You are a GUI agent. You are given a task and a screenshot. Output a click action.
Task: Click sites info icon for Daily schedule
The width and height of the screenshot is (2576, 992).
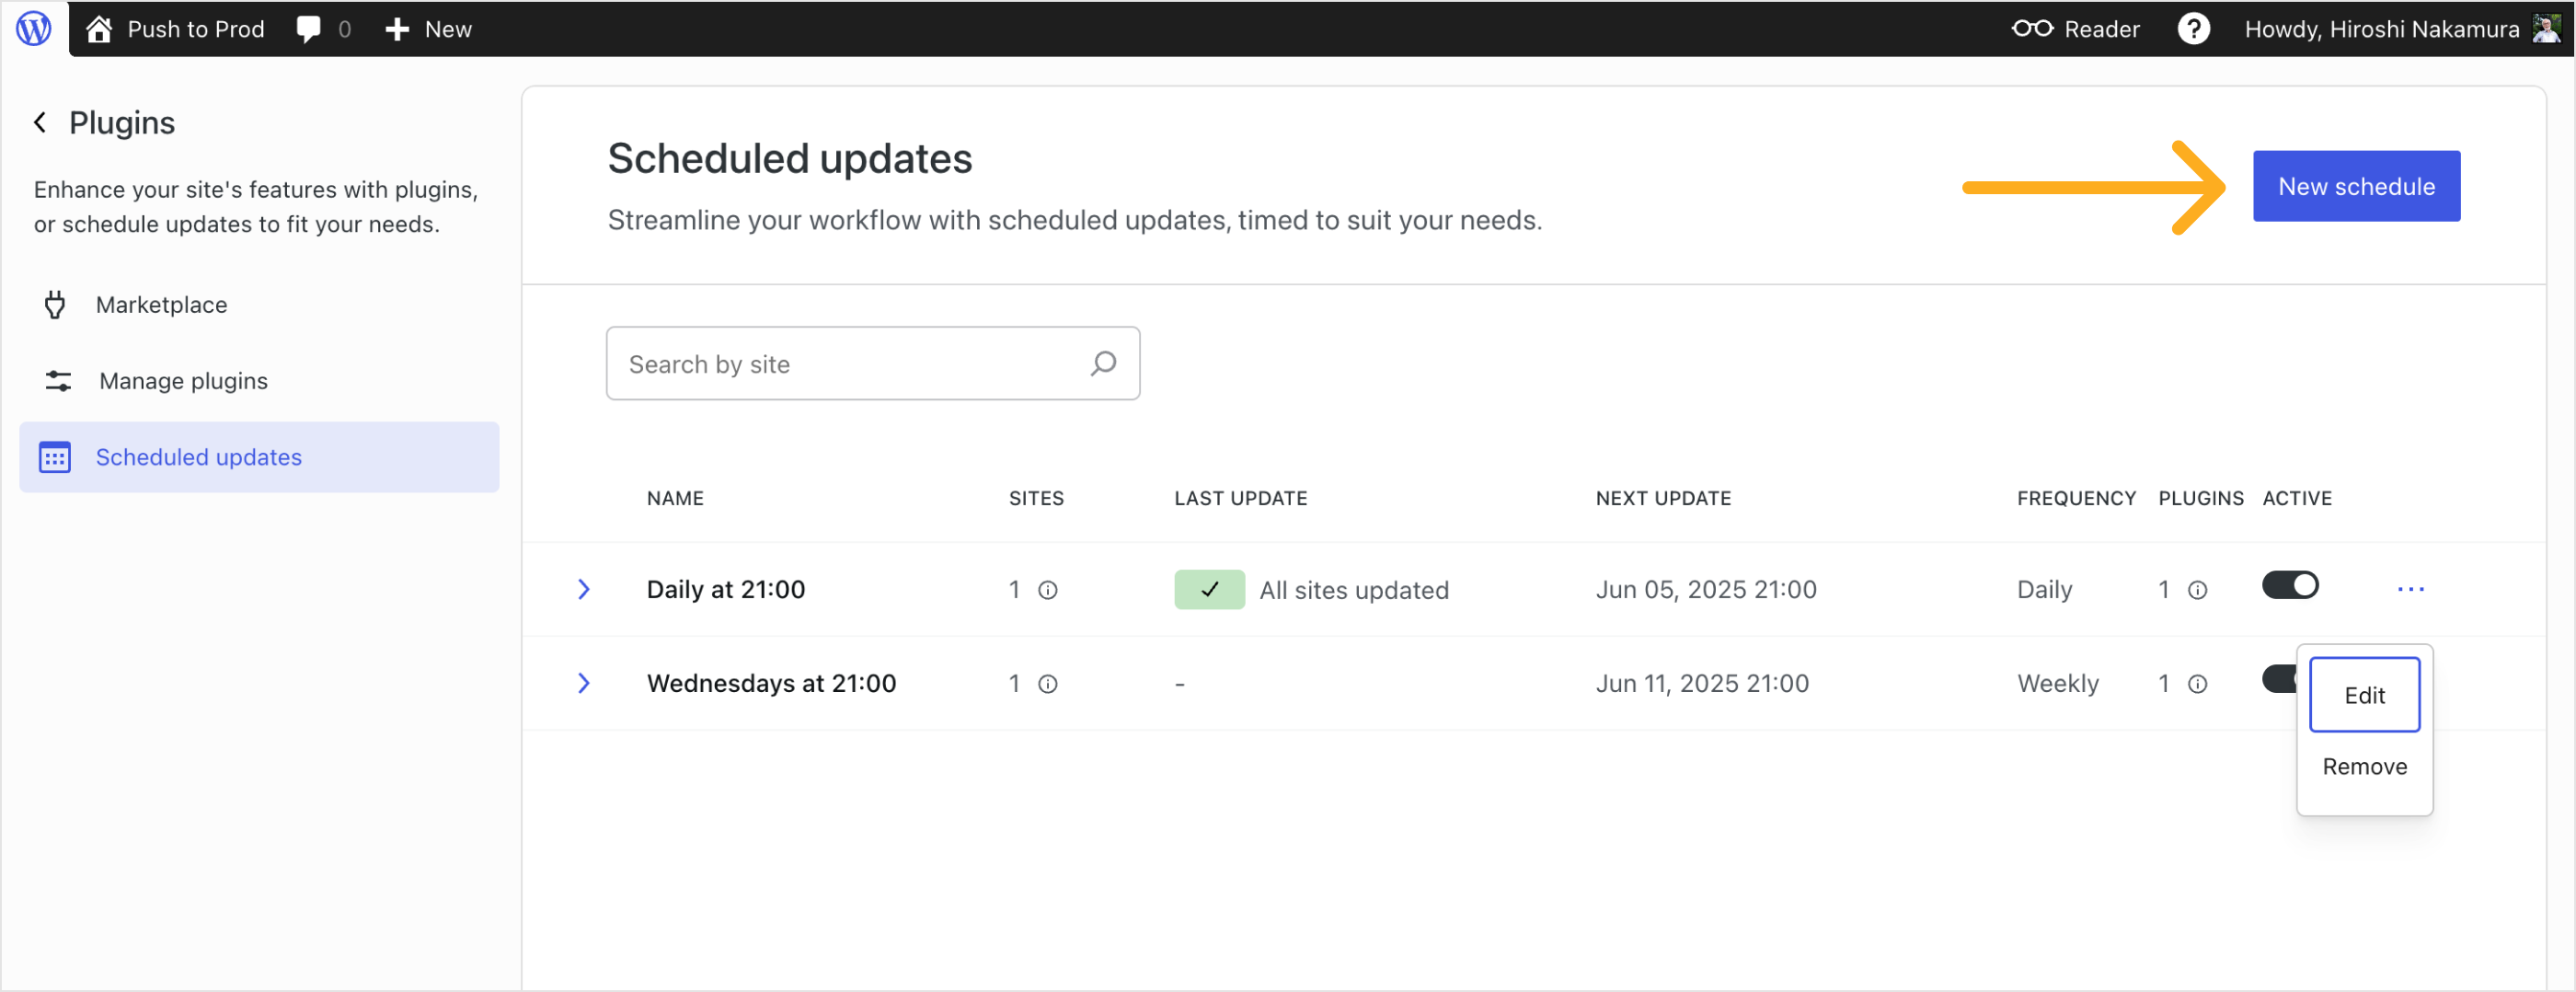(x=1047, y=590)
